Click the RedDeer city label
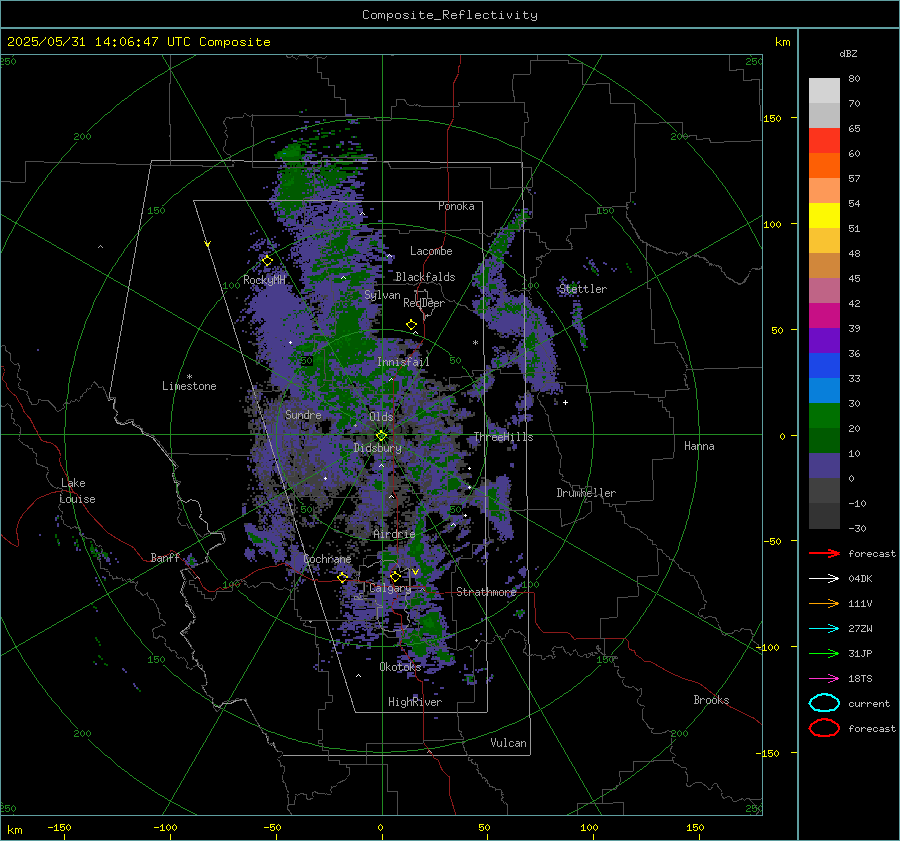 tap(424, 303)
